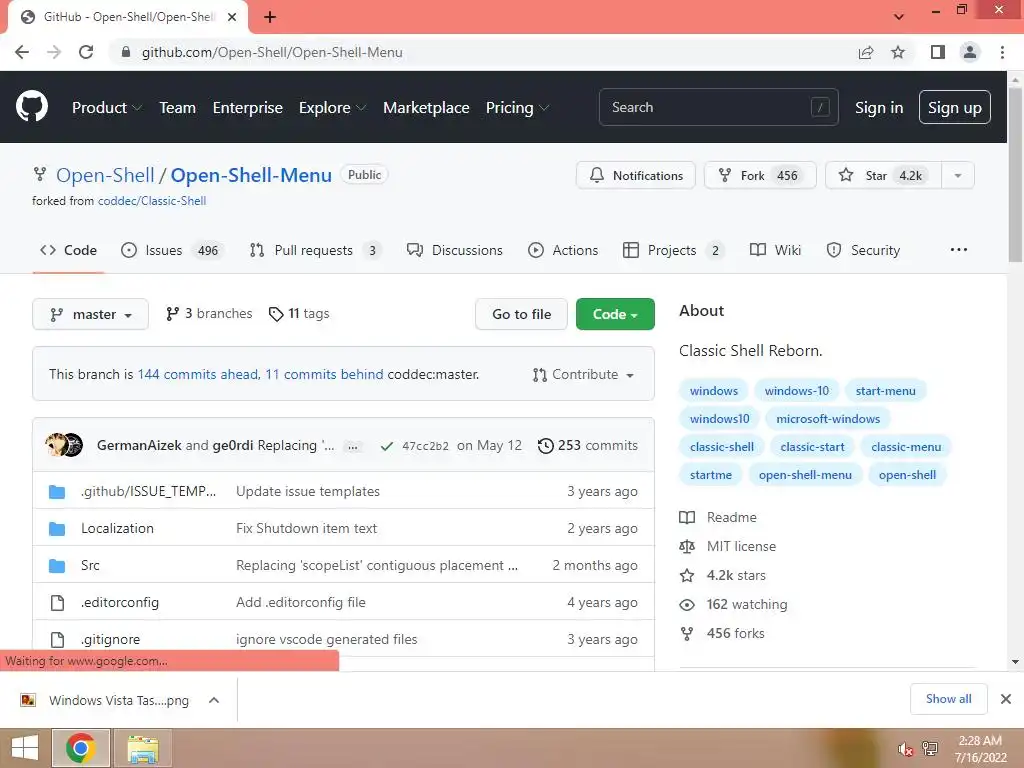This screenshot has height=768, width=1024.
Task: Click the .gitignore file icon
Action: (x=57, y=639)
